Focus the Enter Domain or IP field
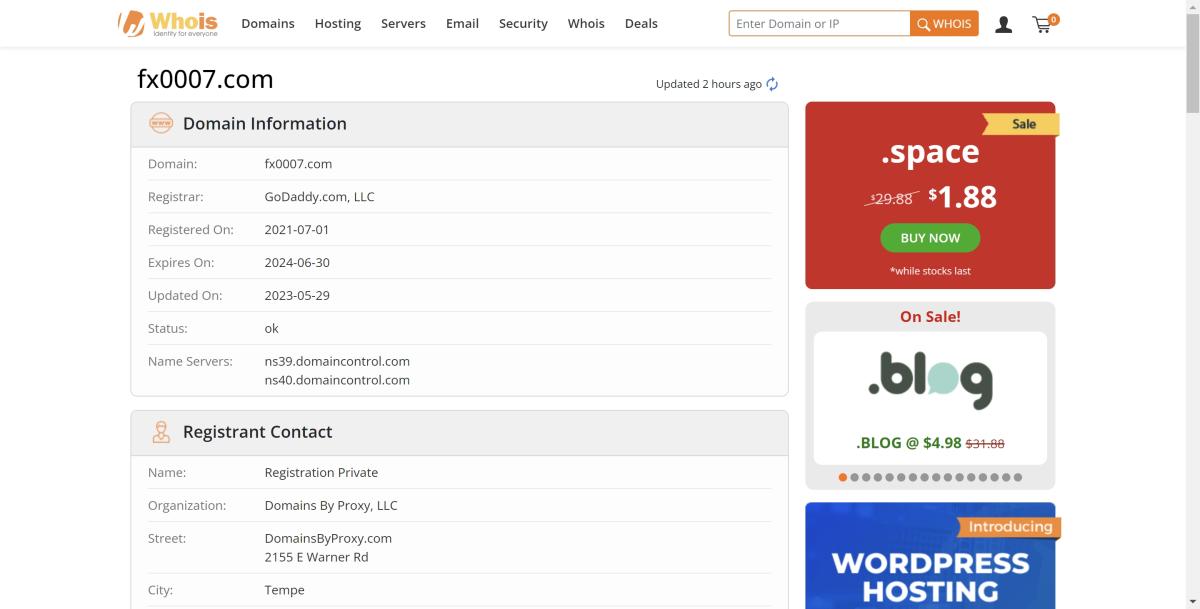This screenshot has width=1200, height=609. [x=819, y=24]
